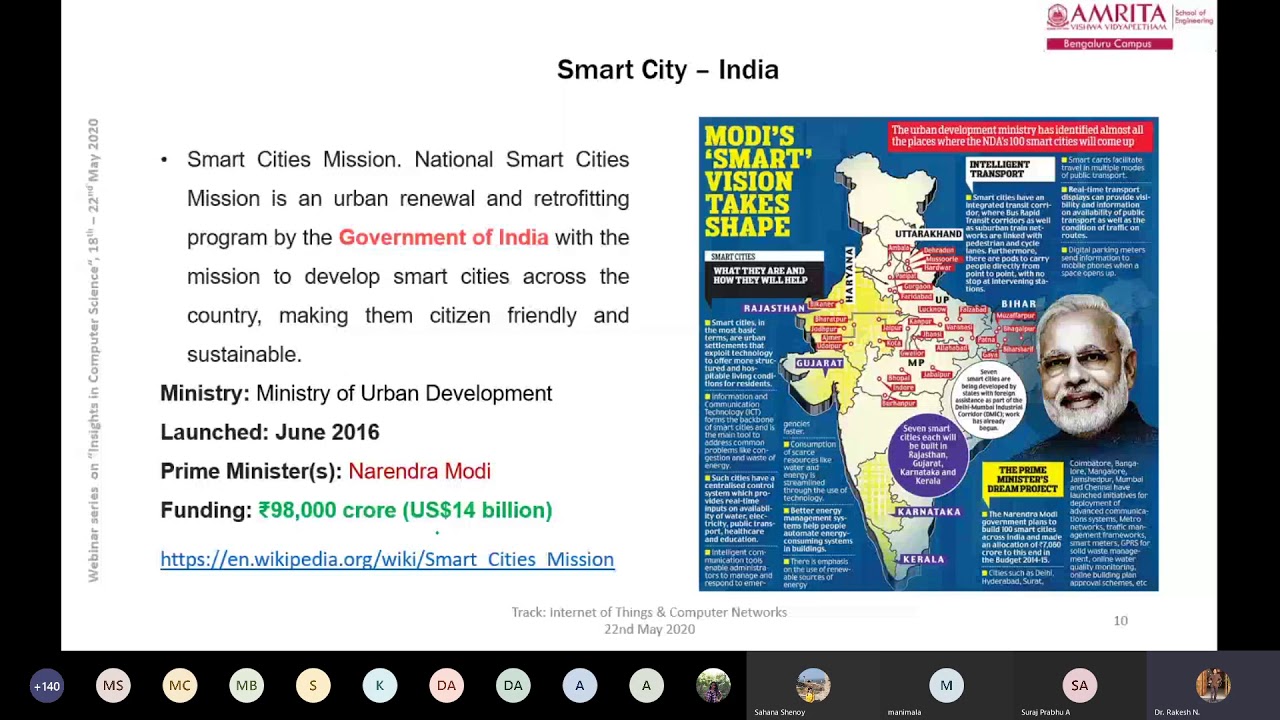Viewport: 1280px width, 720px height.
Task: Open the +140 more participants overflow badge
Action: [46, 686]
